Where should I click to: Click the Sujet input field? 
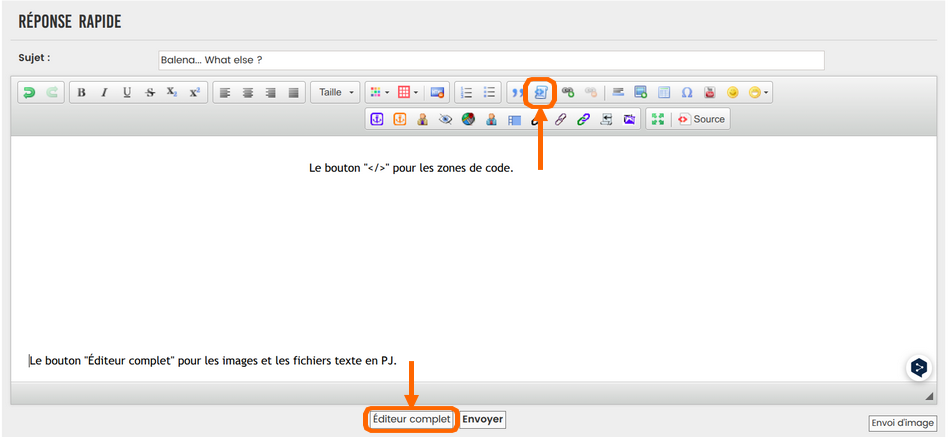[x=491, y=60]
